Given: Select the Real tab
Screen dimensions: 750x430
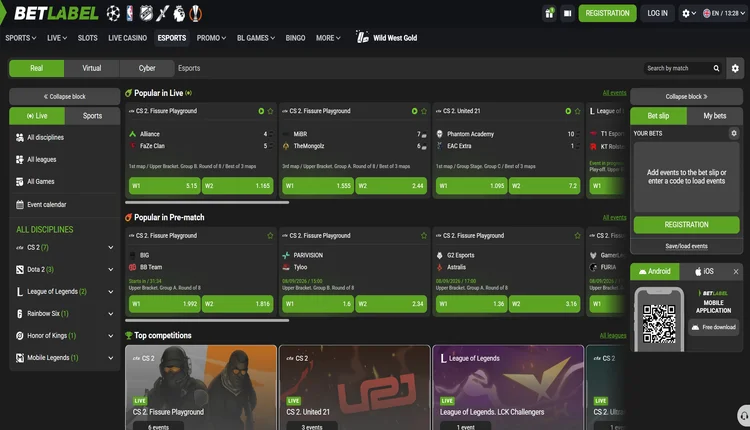Looking at the screenshot, I should [36, 68].
